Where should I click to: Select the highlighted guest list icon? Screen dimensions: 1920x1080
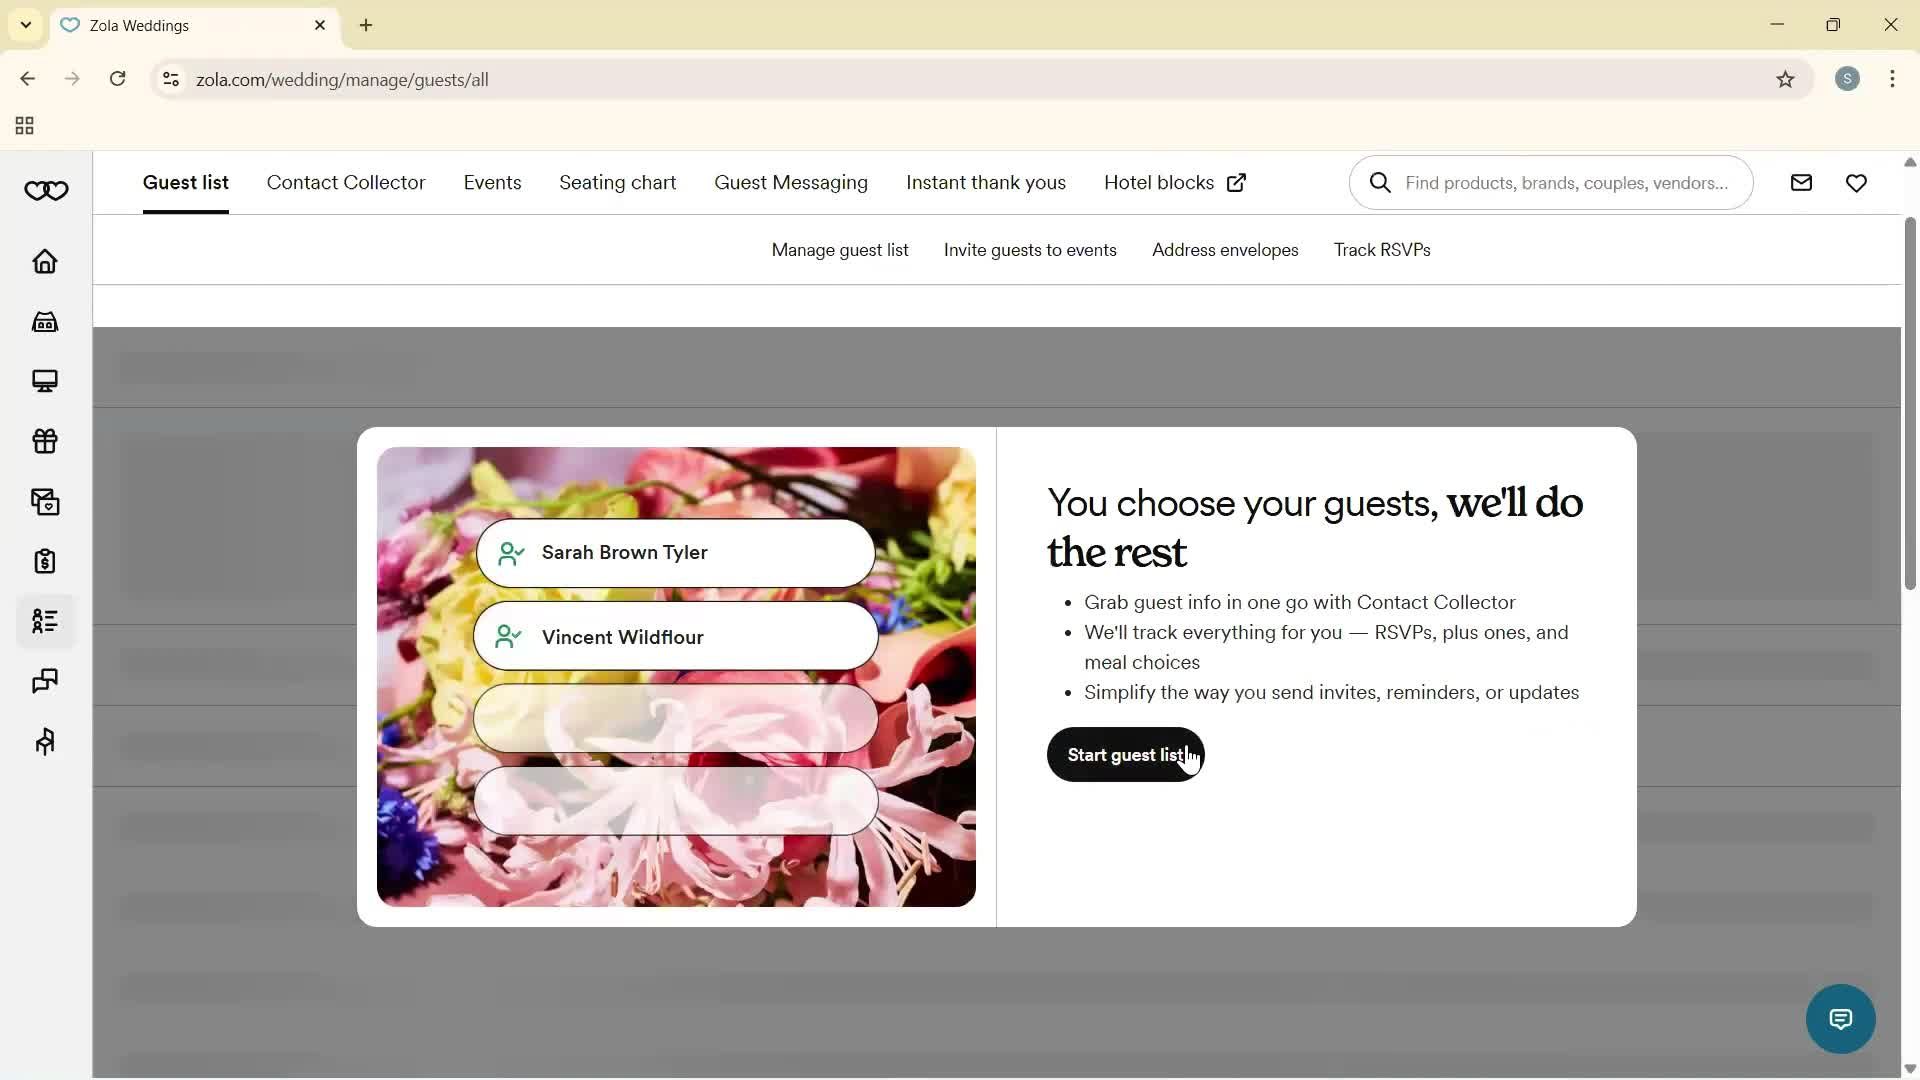[x=45, y=621]
